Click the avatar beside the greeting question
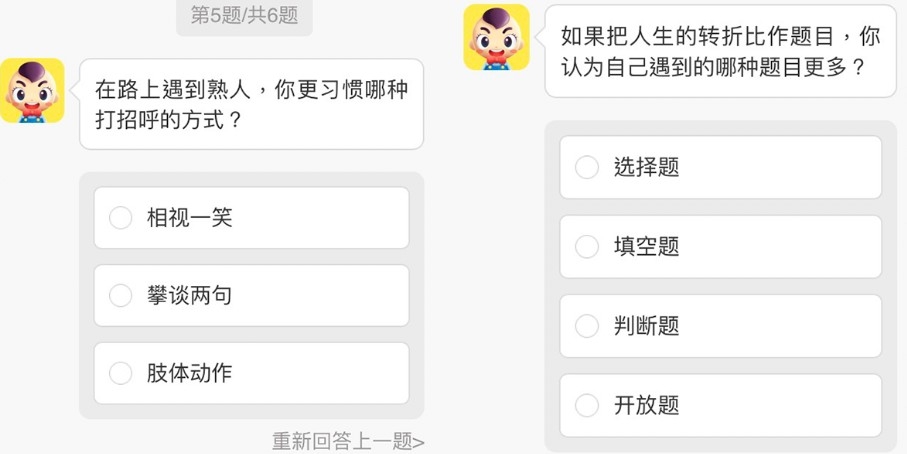The height and width of the screenshot is (454, 907). [x=32, y=91]
